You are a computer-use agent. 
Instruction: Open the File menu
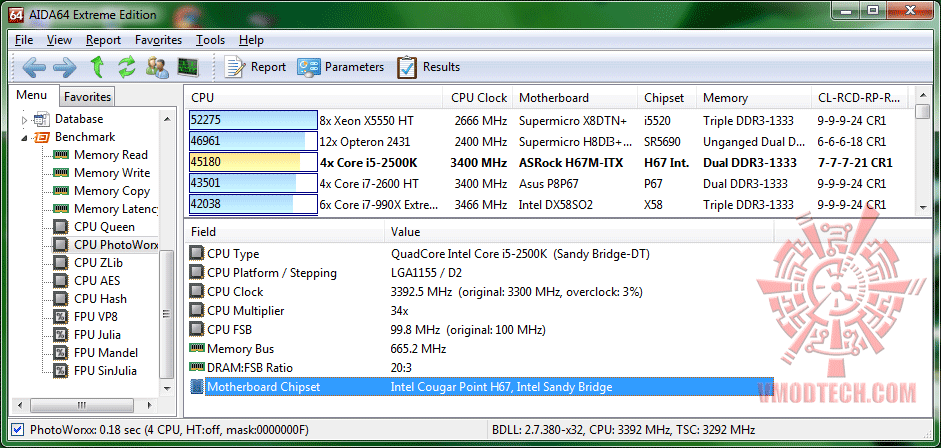(24, 40)
